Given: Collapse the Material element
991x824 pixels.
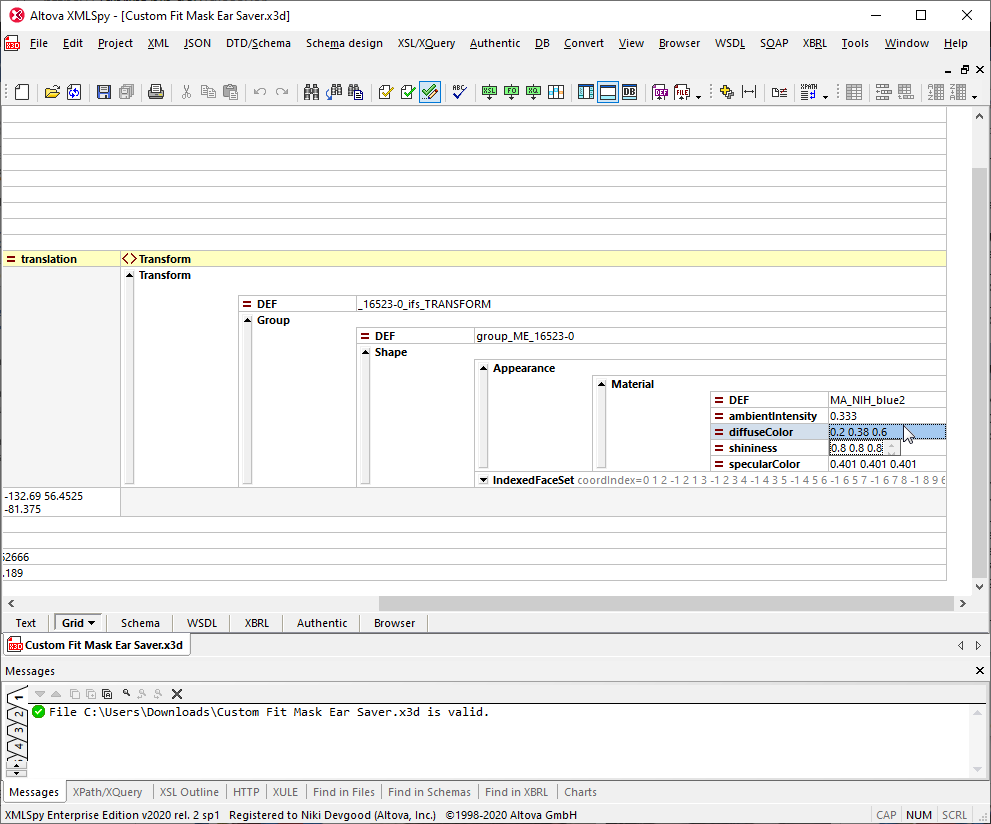Looking at the screenshot, I should tap(600, 384).
